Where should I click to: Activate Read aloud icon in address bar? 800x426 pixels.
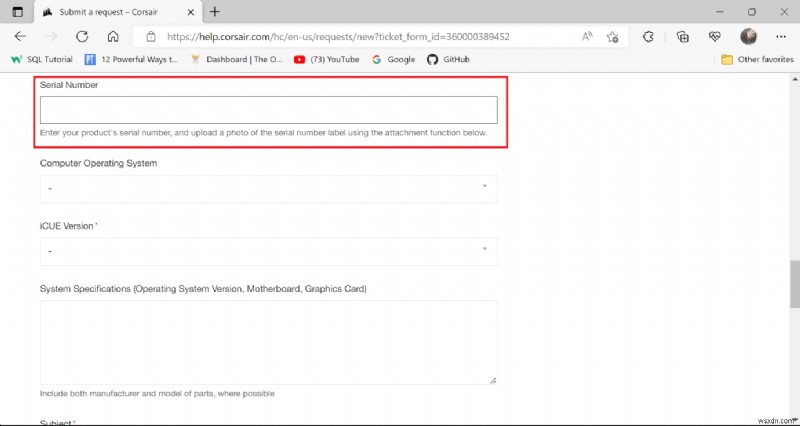coord(587,37)
